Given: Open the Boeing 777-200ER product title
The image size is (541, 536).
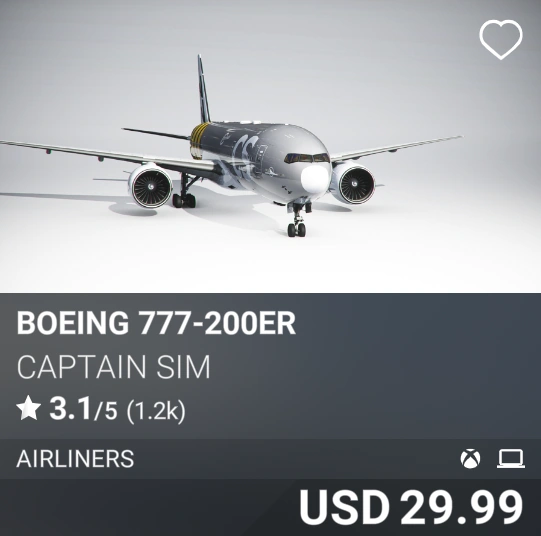Looking at the screenshot, I should pos(156,323).
